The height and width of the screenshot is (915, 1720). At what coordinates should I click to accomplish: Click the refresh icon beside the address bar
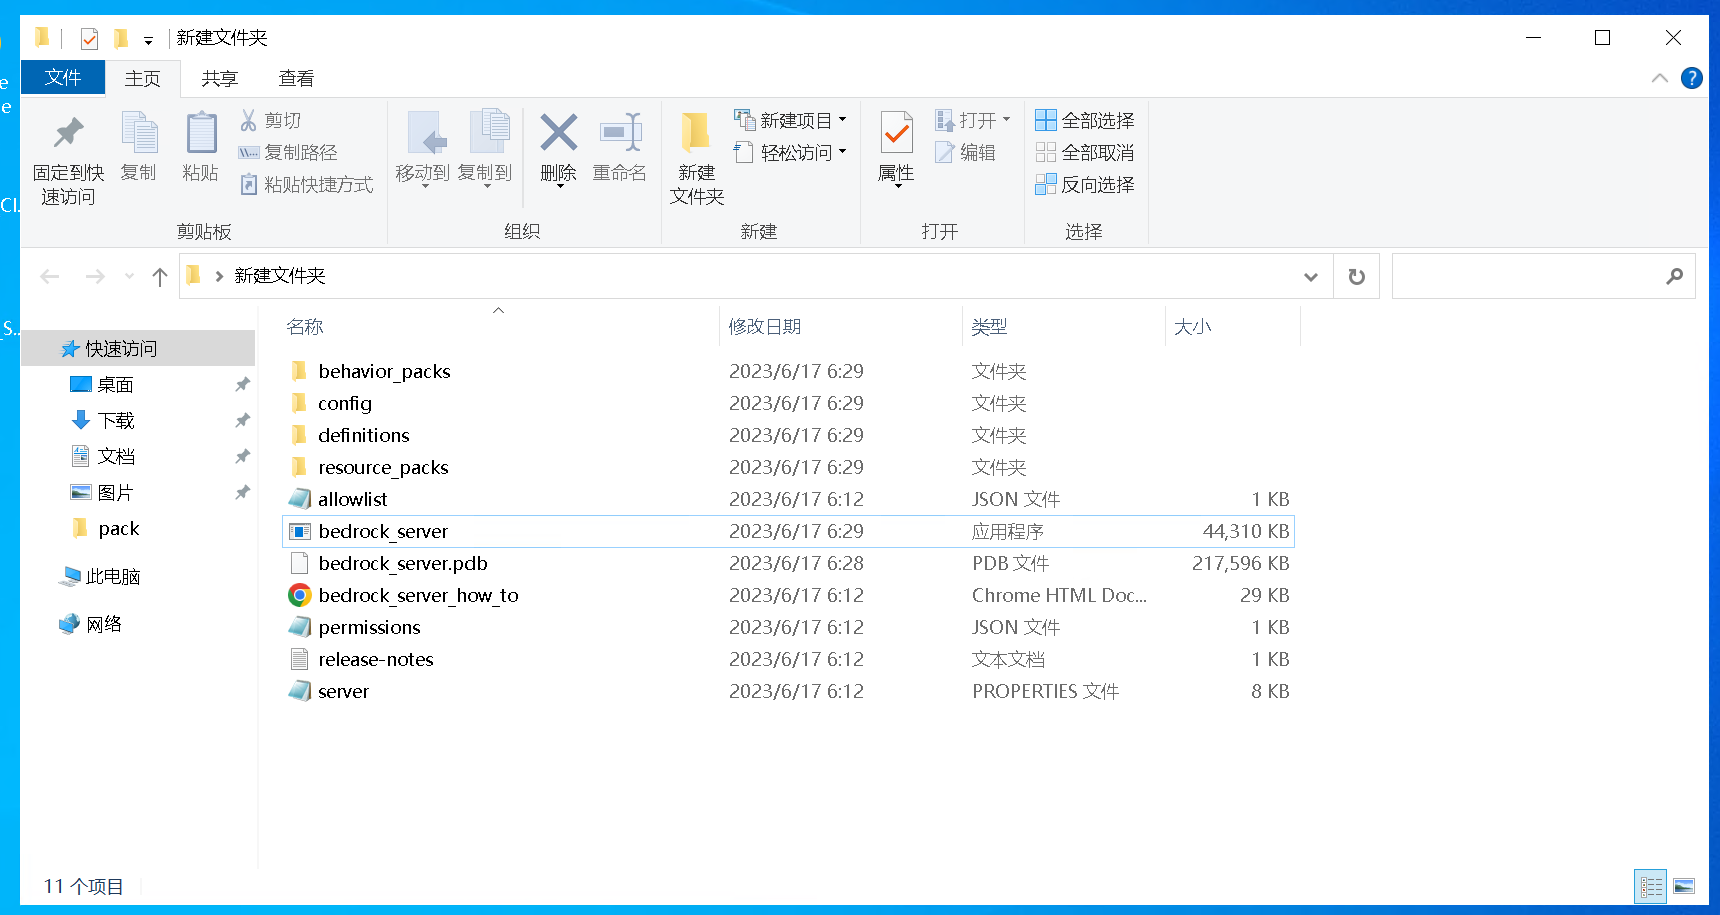tap(1356, 277)
